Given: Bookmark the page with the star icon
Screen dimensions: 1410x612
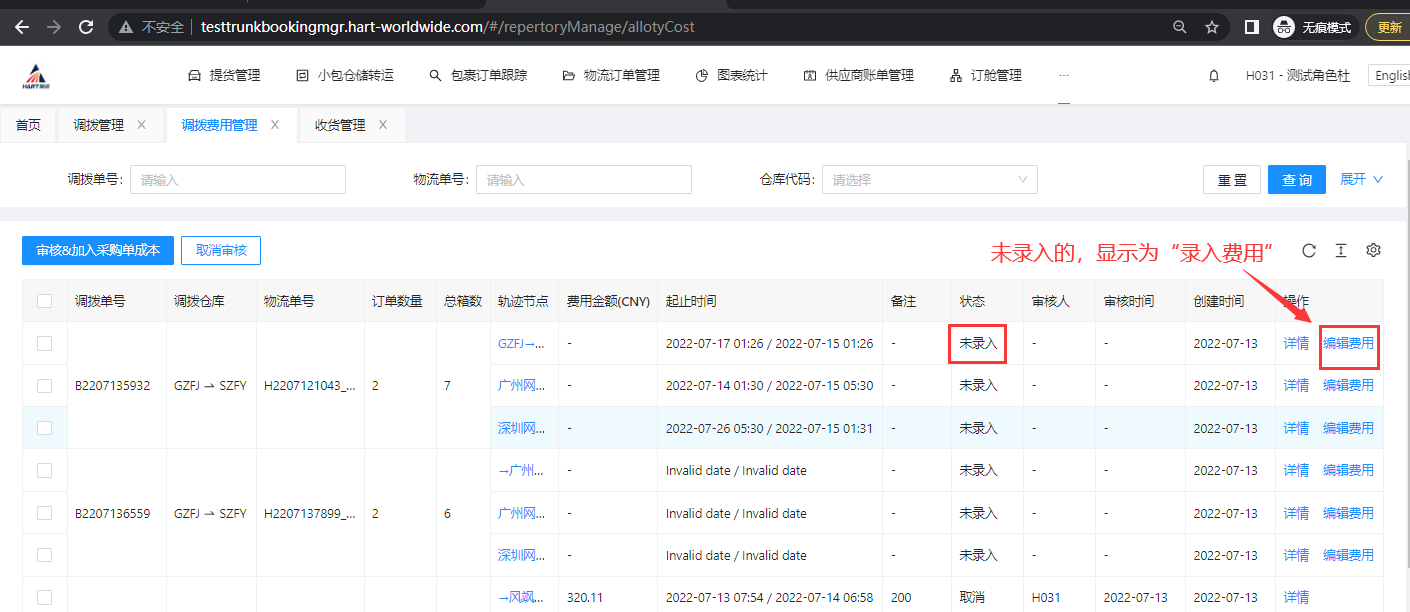Looking at the screenshot, I should click(x=1212, y=27).
